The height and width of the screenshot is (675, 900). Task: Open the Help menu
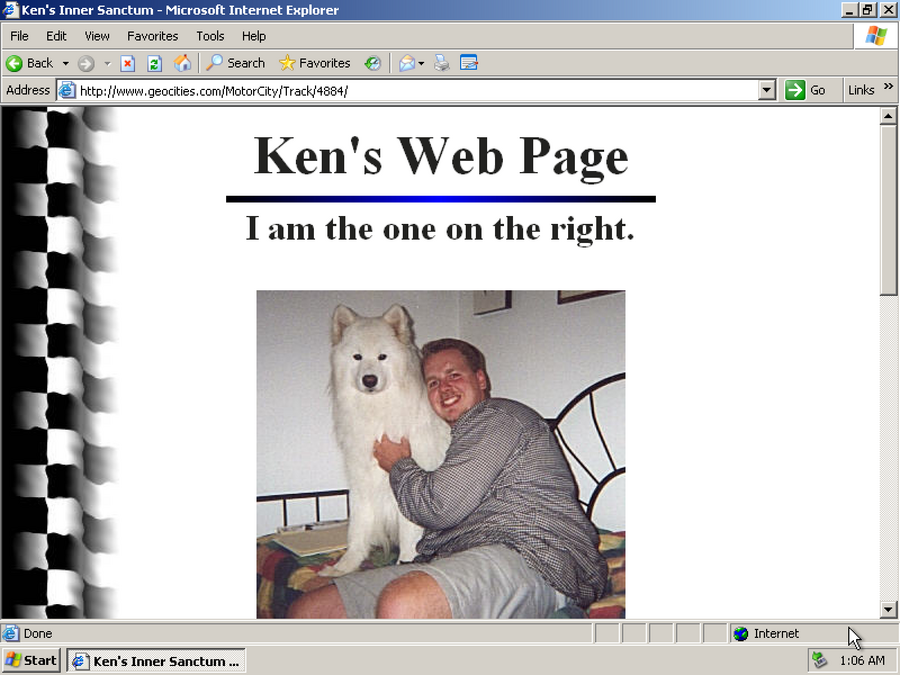254,36
